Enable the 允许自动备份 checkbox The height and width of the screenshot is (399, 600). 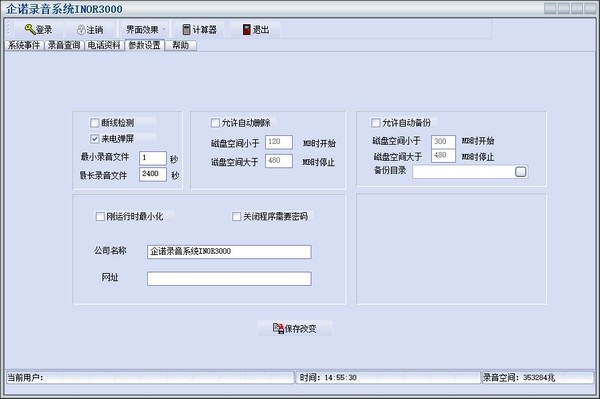tap(376, 123)
